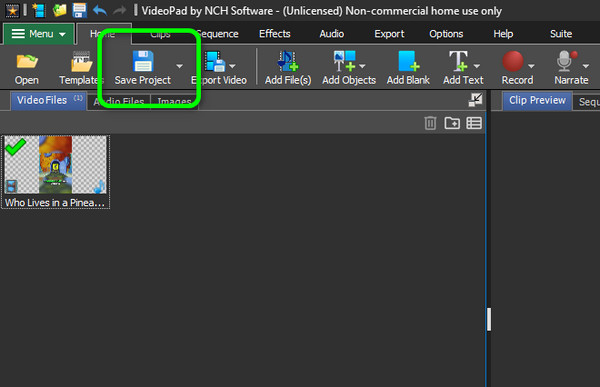The height and width of the screenshot is (387, 600).
Task: Expand the Add Text dropdown arrow
Action: [477, 66]
